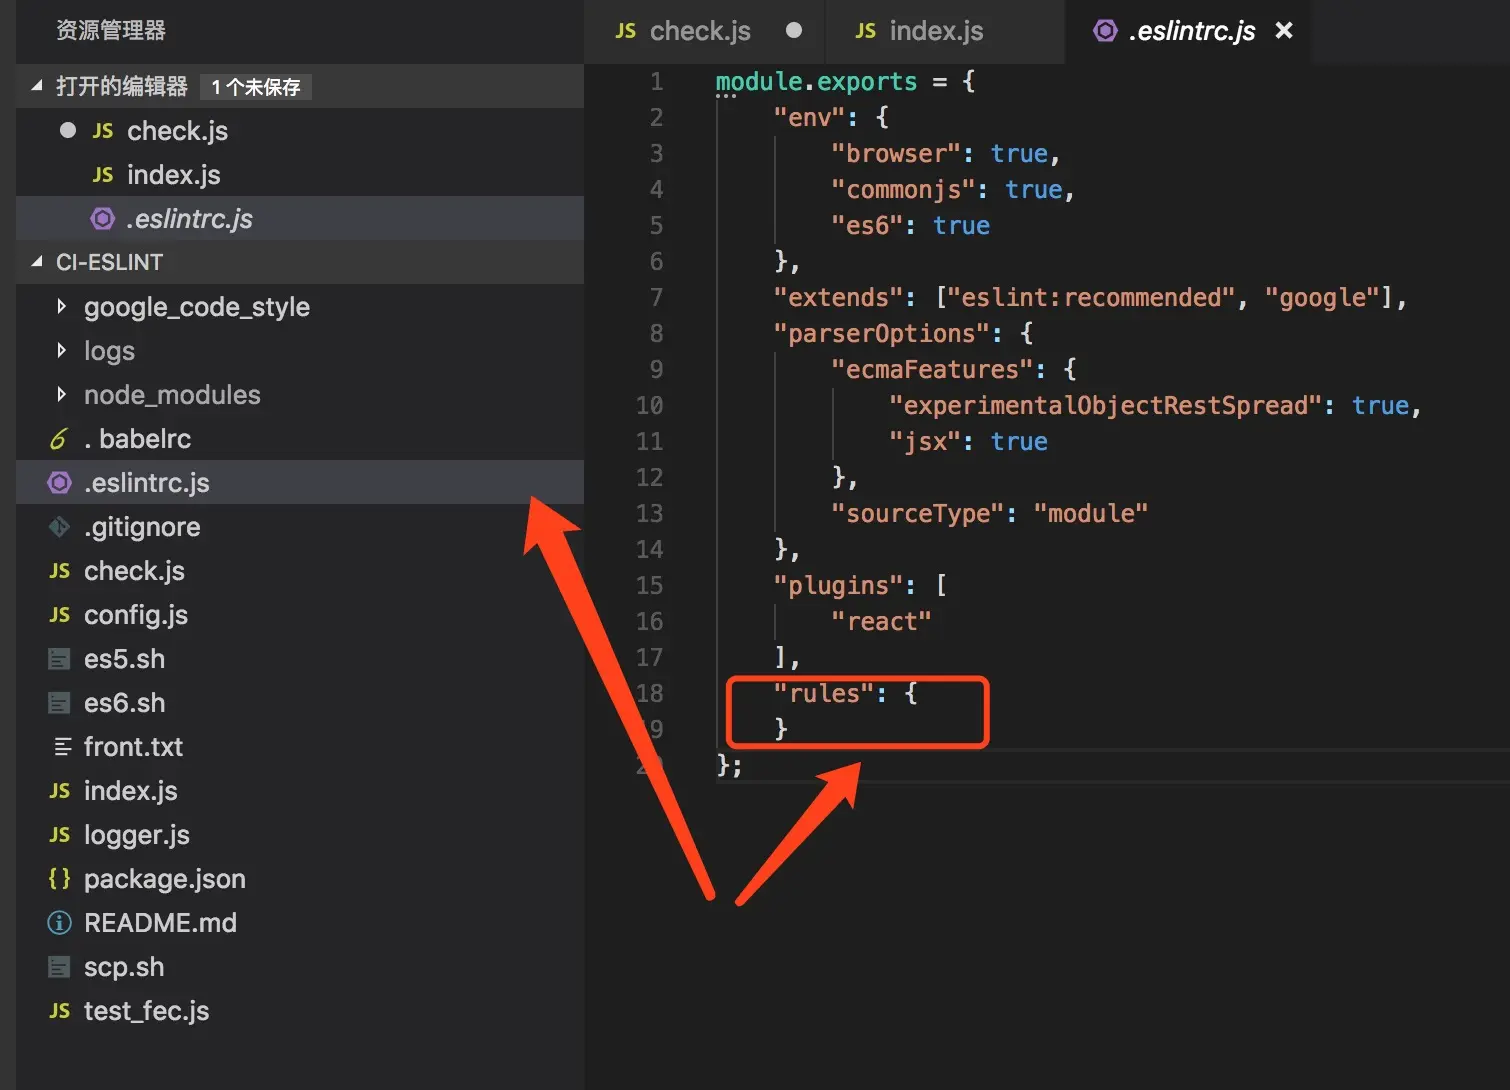Click JS icon beside index.js in CI-ESLINT tree
The height and width of the screenshot is (1090, 1510).
point(60,791)
